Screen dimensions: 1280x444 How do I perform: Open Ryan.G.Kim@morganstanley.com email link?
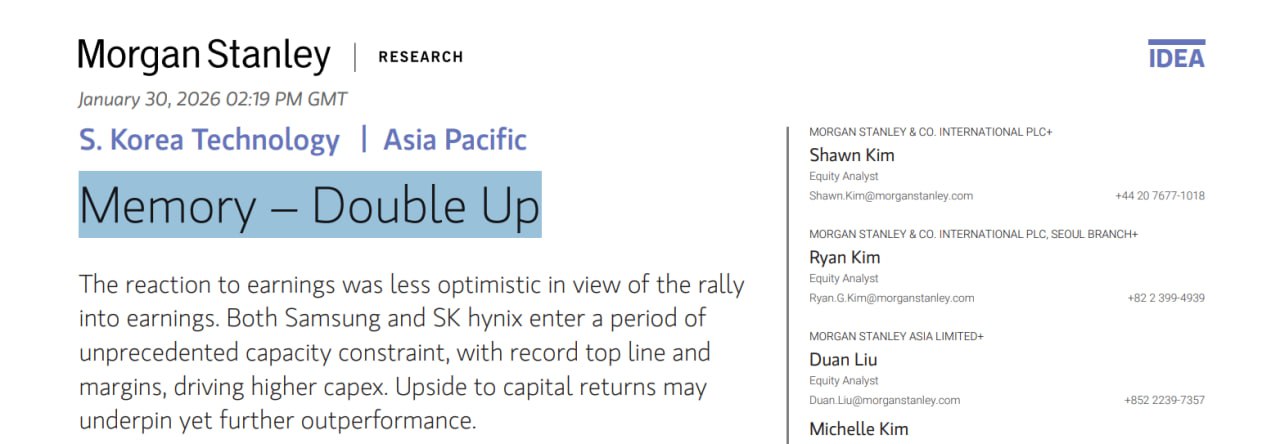(x=892, y=298)
